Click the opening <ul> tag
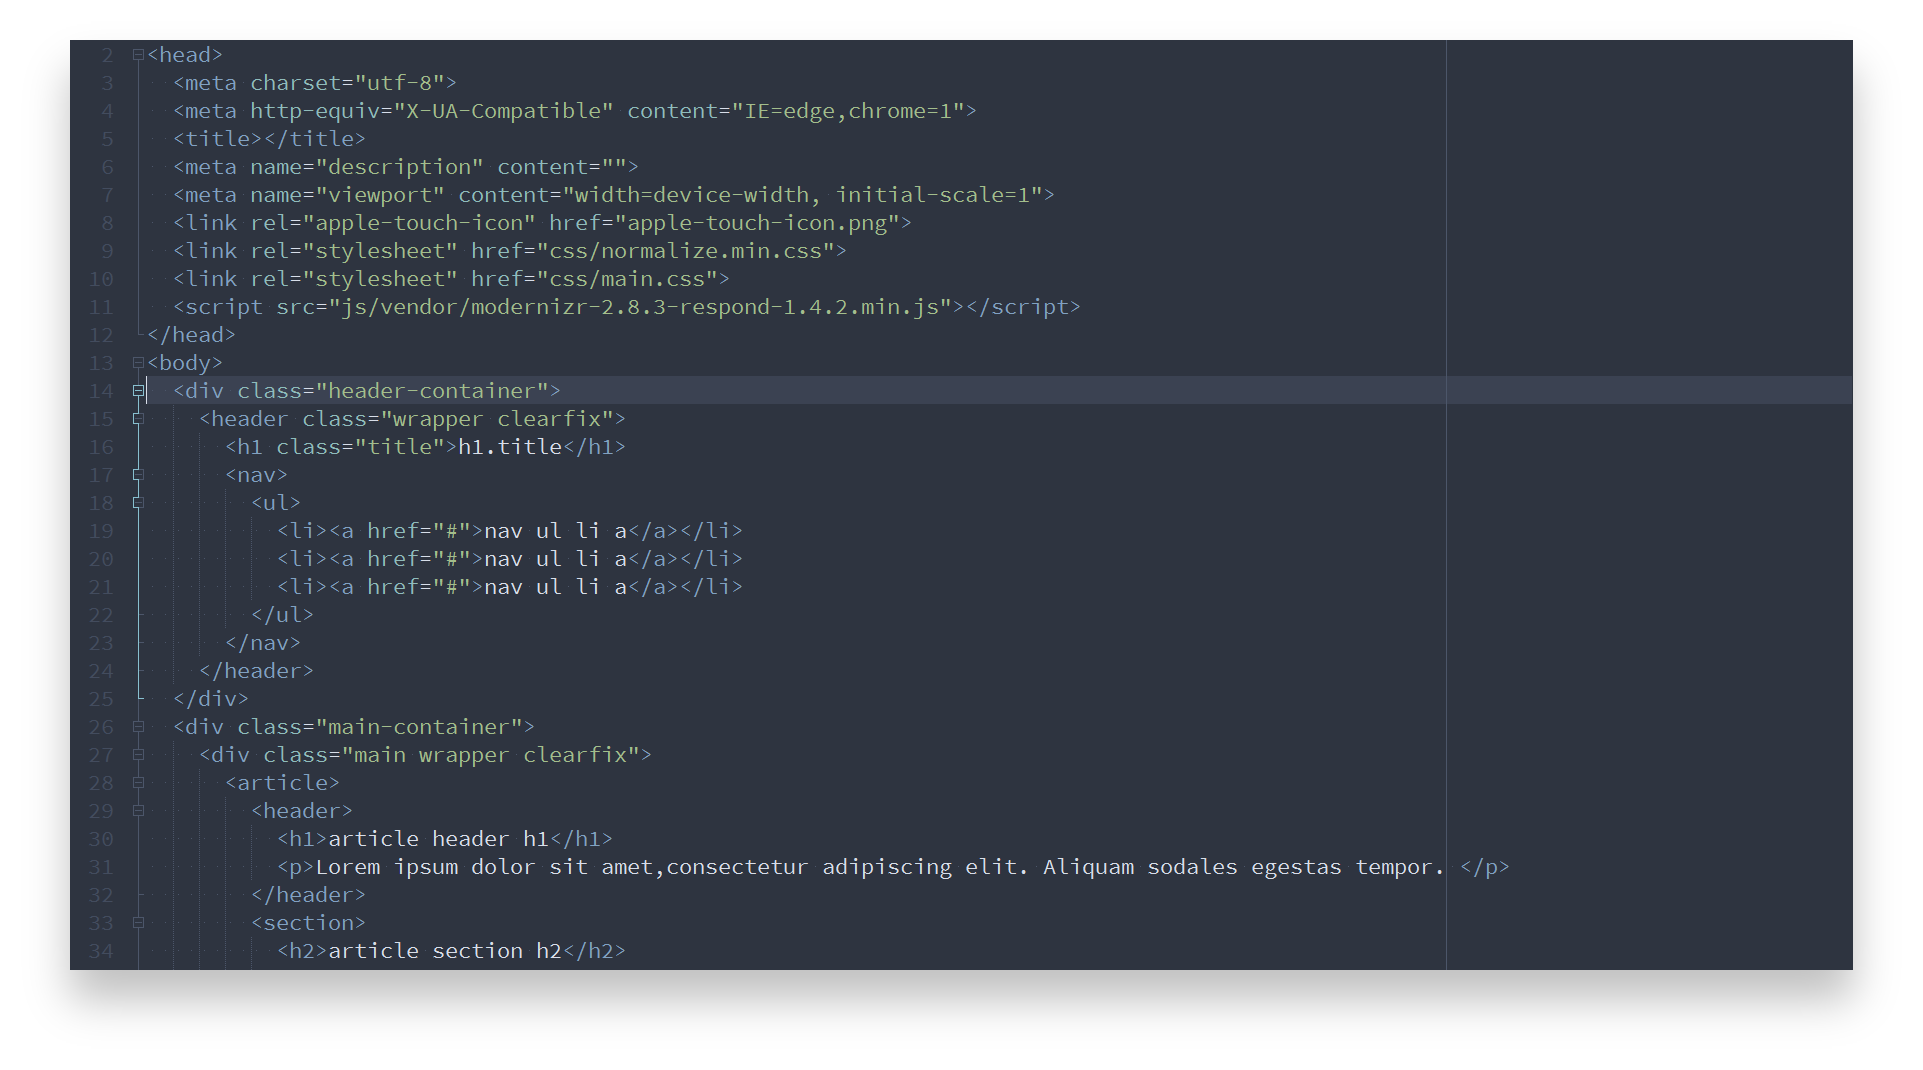Viewport: 1923px width, 1070px height. [x=276, y=503]
